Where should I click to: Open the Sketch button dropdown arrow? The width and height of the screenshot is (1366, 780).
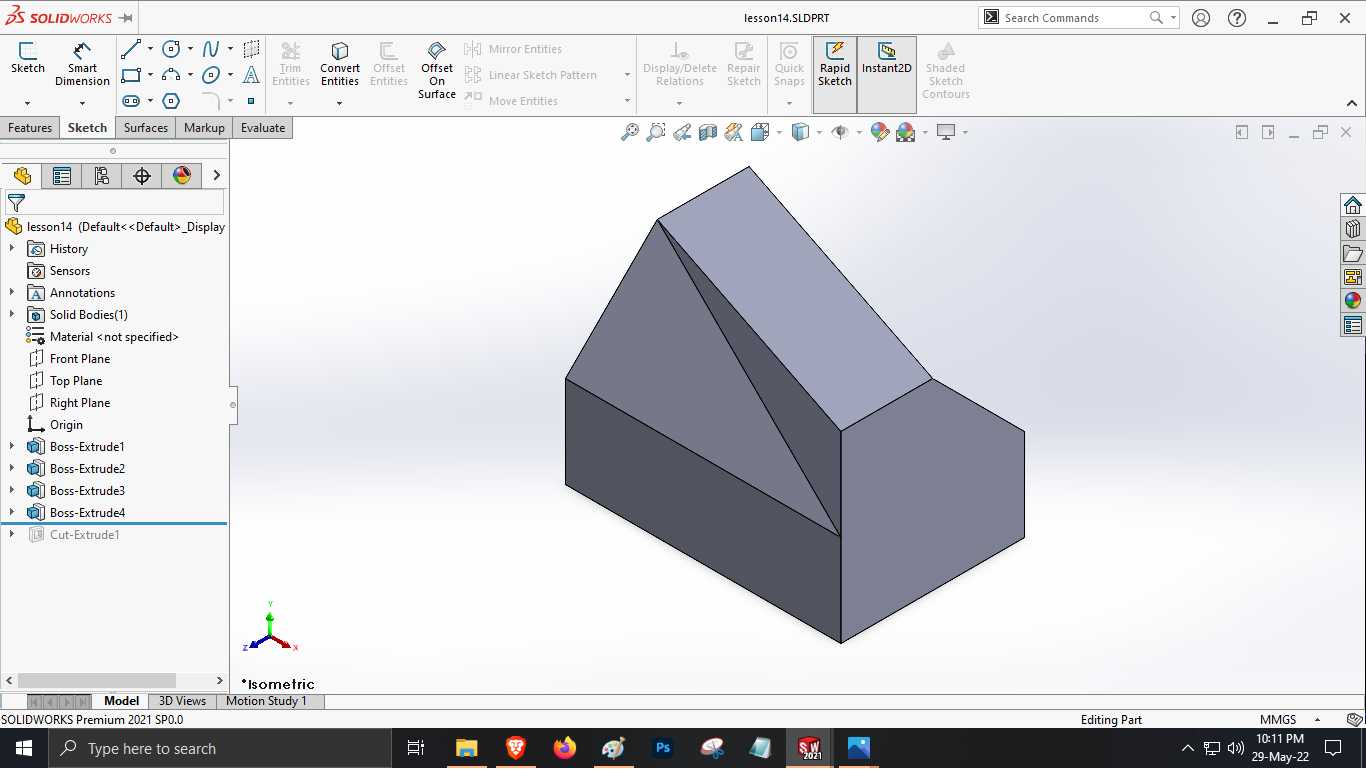tap(27, 103)
